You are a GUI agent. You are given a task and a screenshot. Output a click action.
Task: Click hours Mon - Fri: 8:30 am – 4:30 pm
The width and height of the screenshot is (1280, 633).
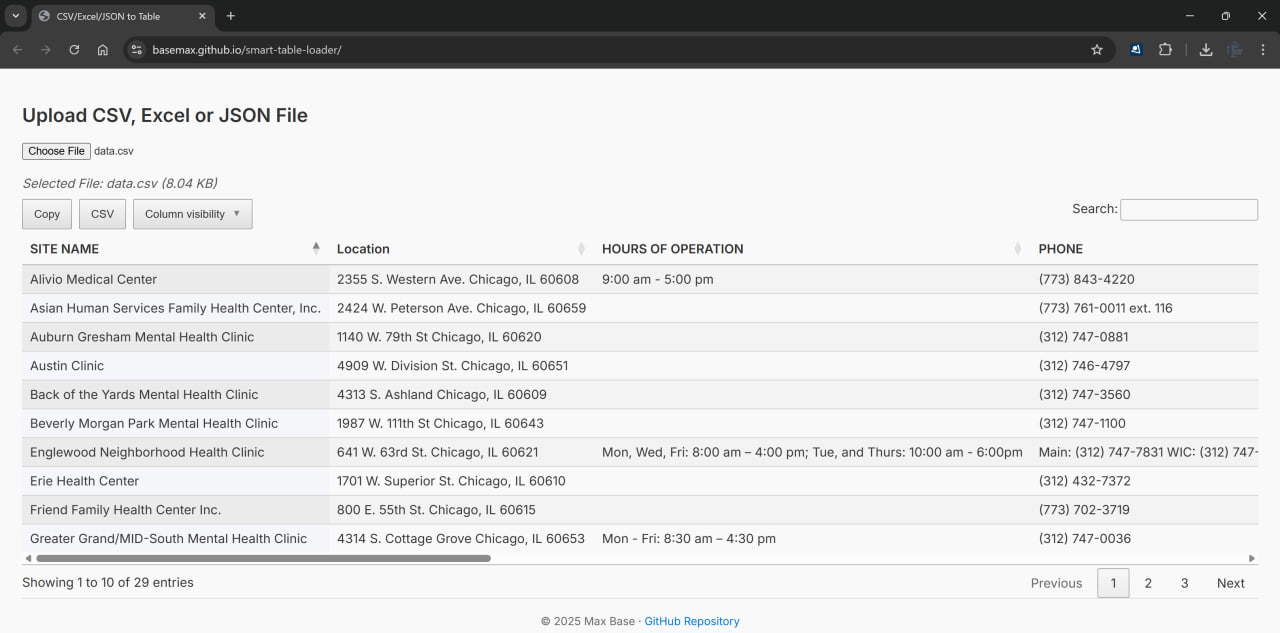point(689,539)
